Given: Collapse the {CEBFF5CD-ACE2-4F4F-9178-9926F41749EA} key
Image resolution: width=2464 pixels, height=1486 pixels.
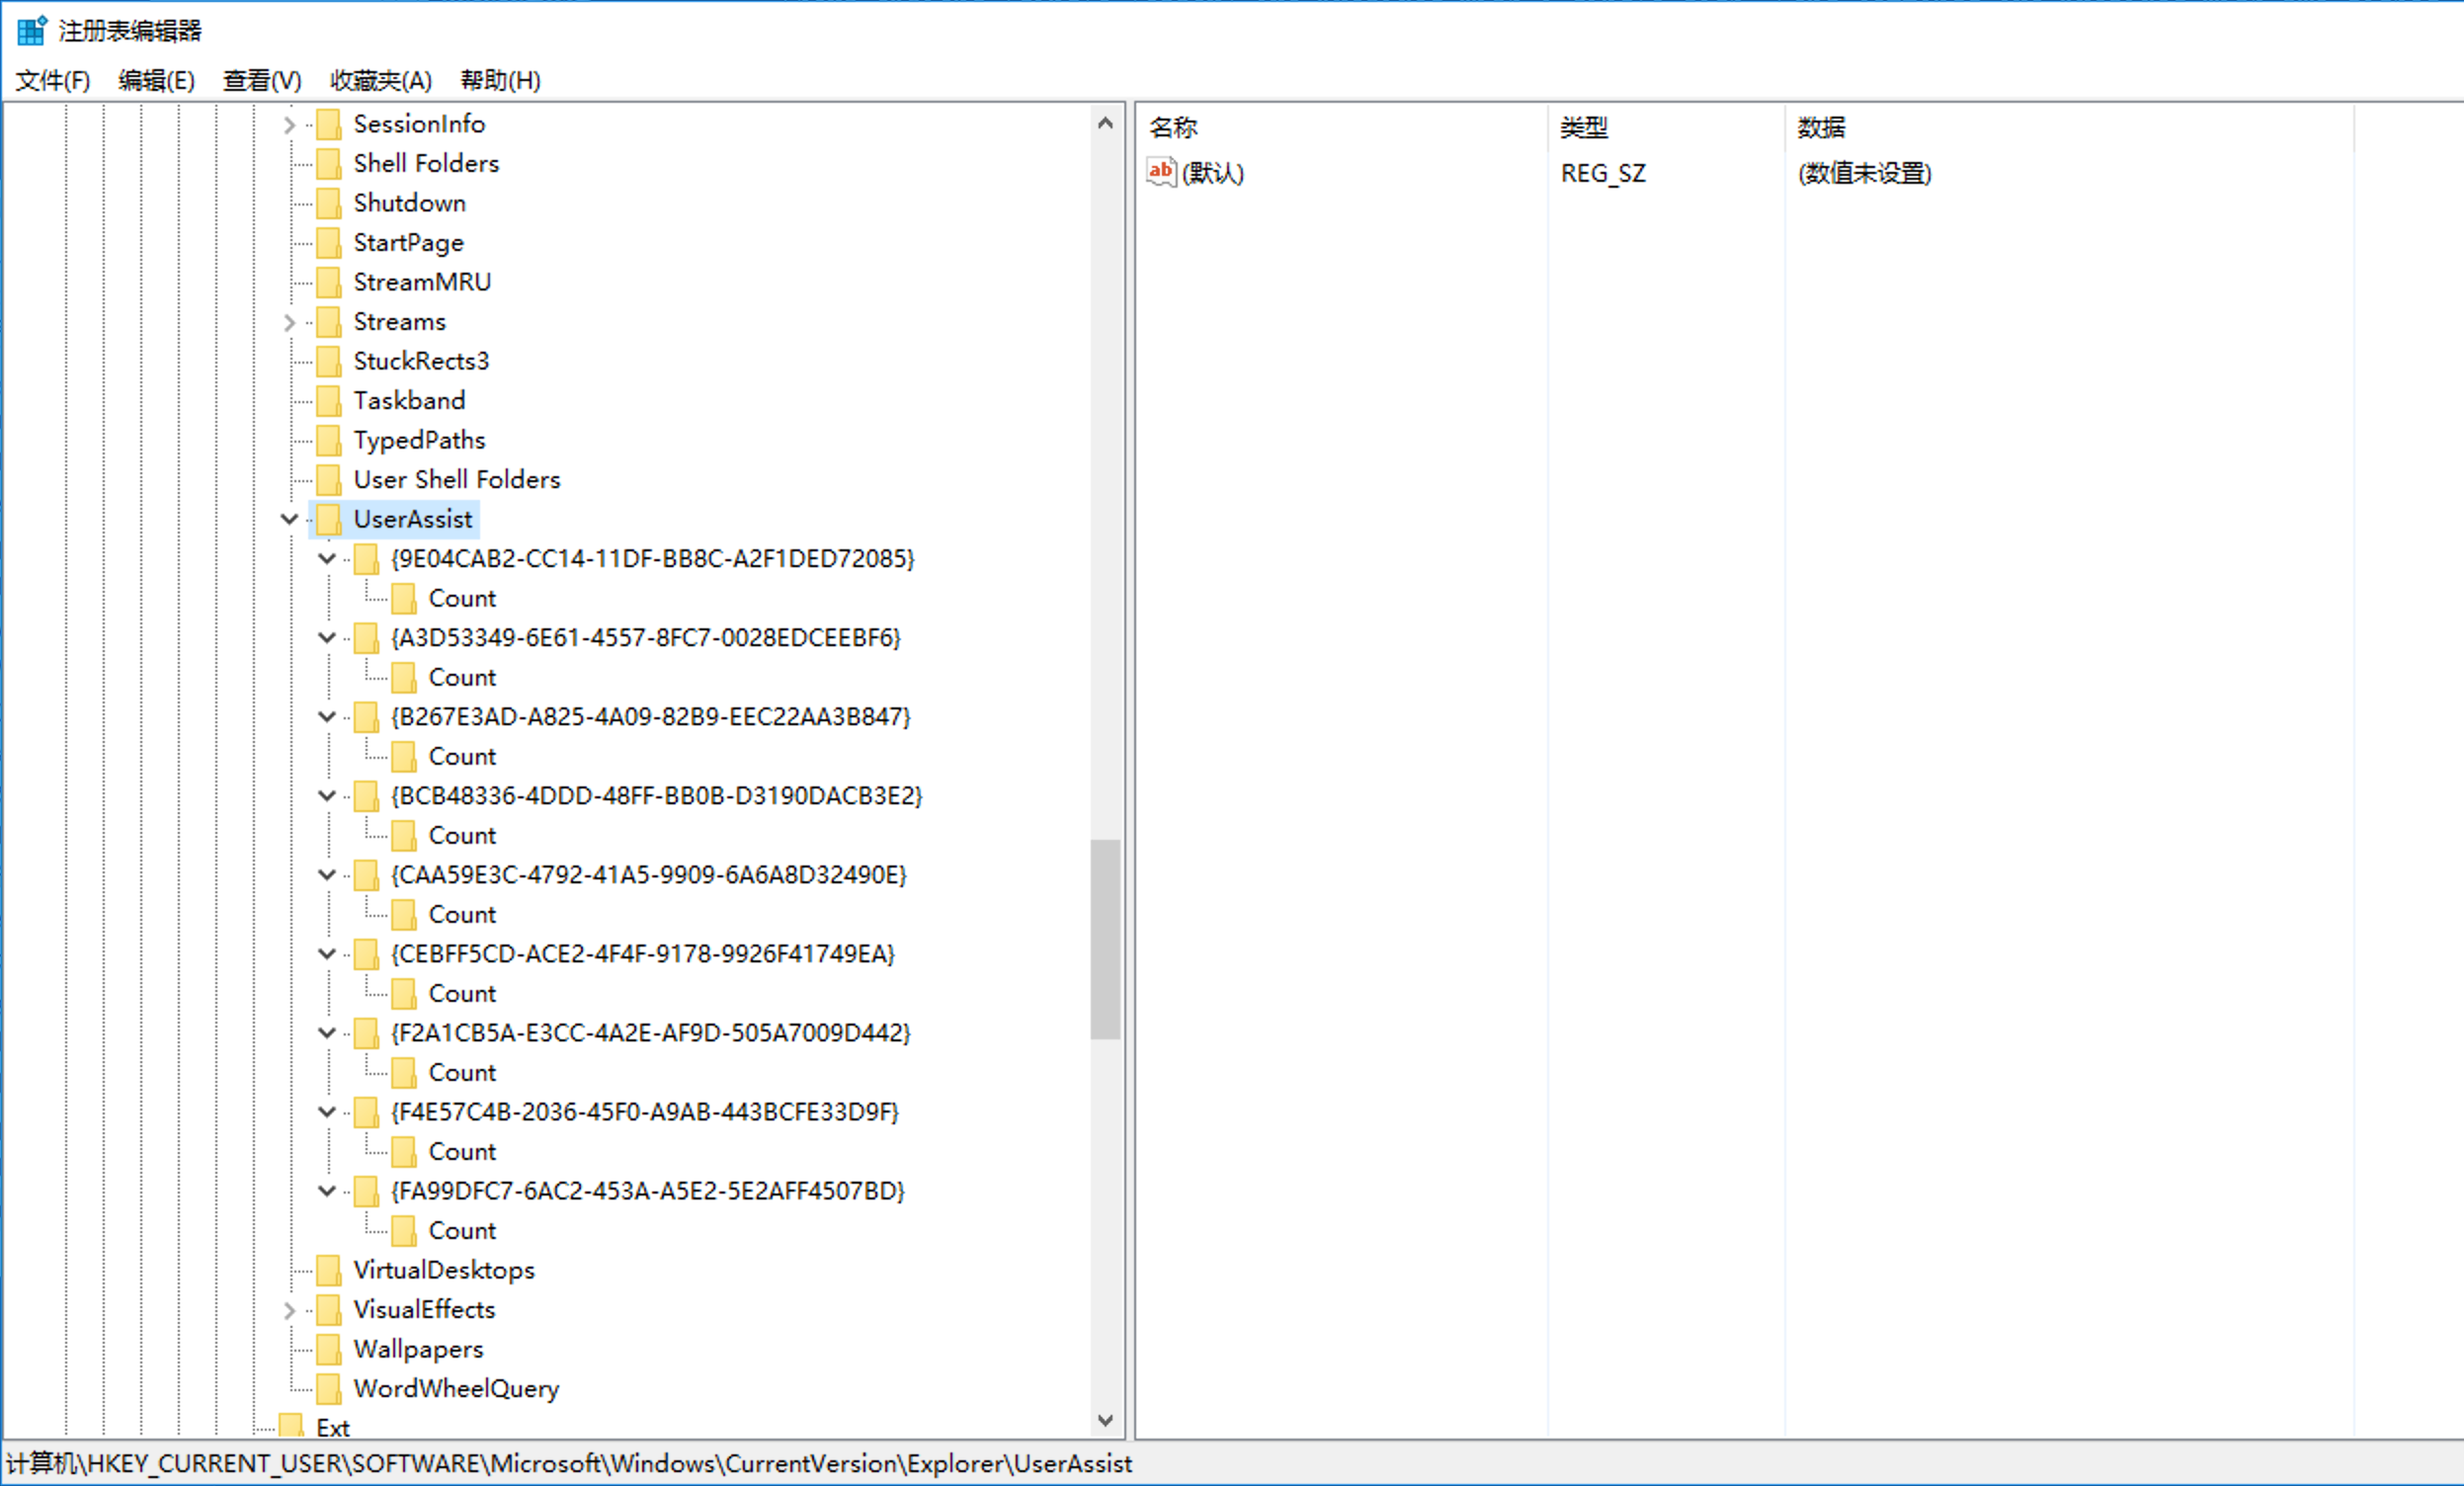Looking at the screenshot, I should (327, 954).
